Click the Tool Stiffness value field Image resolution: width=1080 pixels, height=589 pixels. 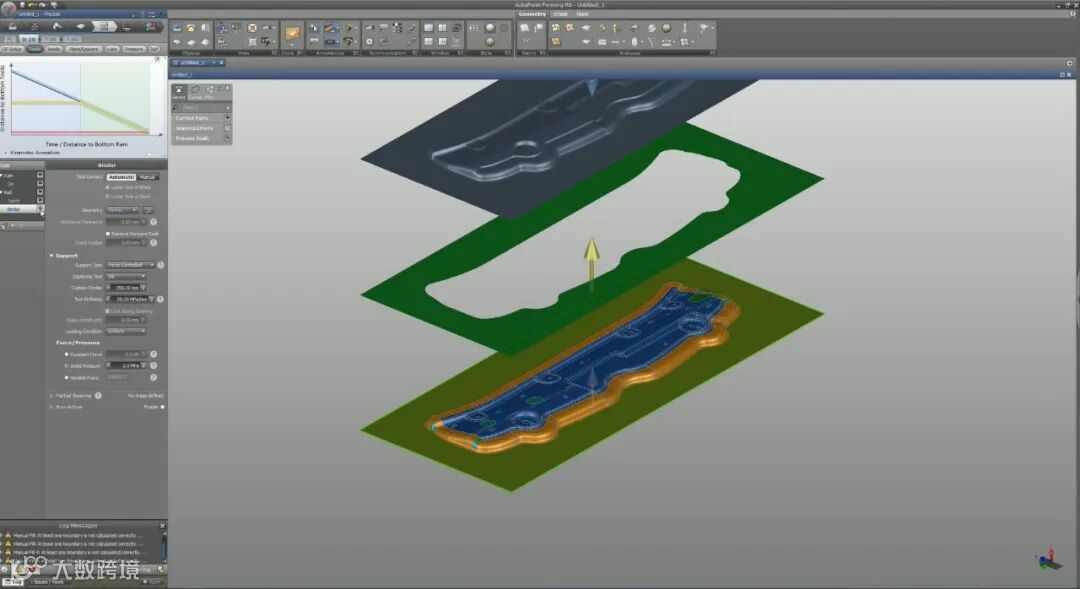tap(131, 299)
